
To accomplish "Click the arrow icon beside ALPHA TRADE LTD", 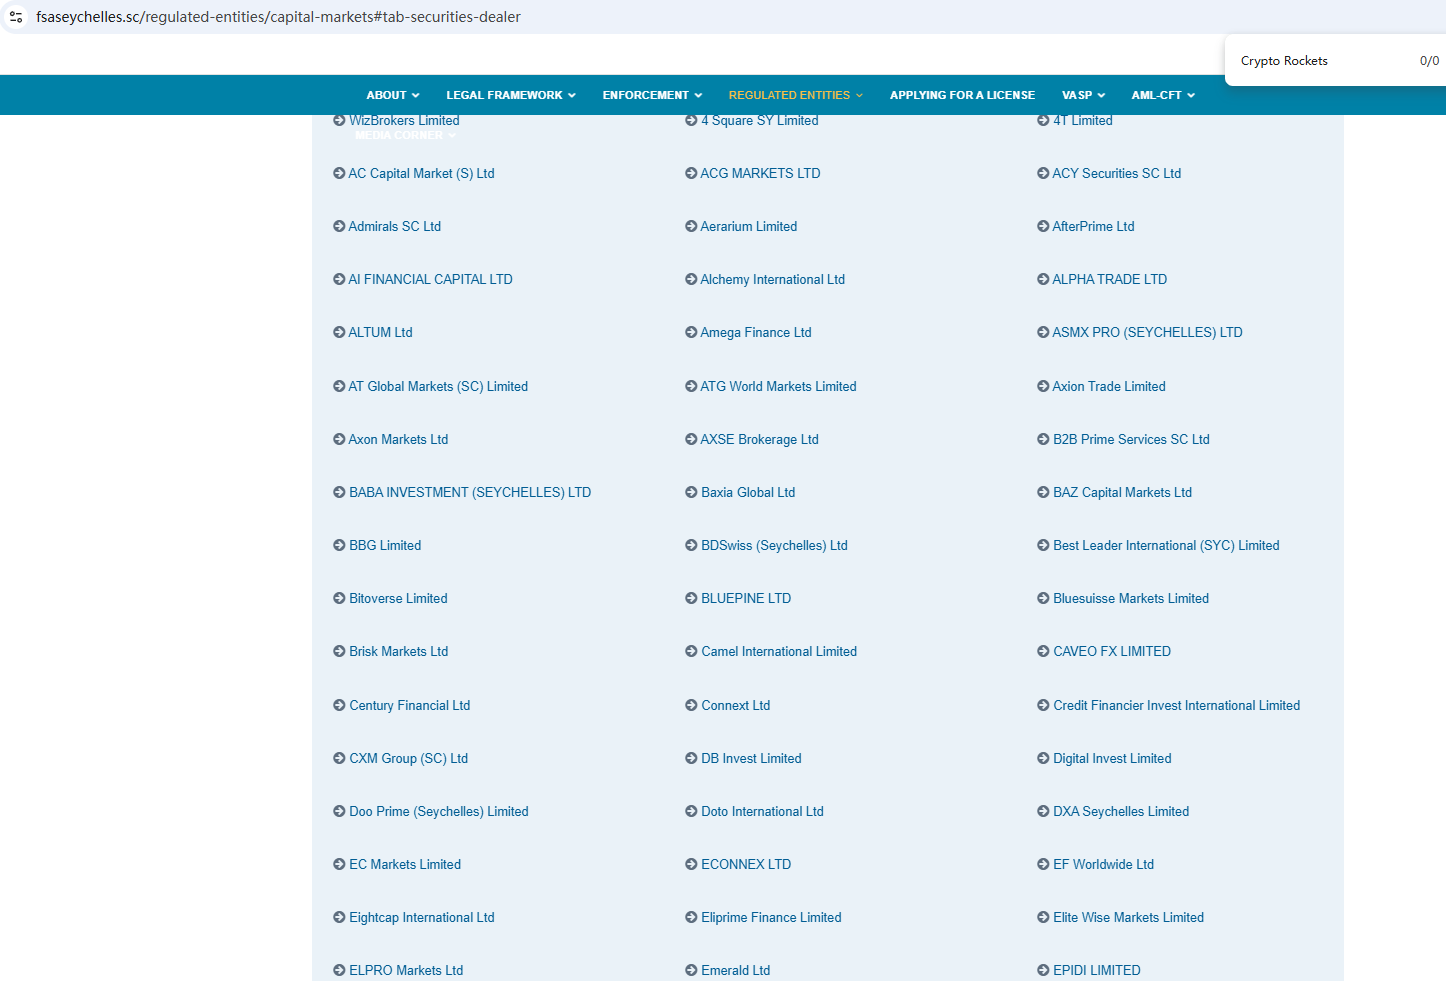I will pos(1043,279).
